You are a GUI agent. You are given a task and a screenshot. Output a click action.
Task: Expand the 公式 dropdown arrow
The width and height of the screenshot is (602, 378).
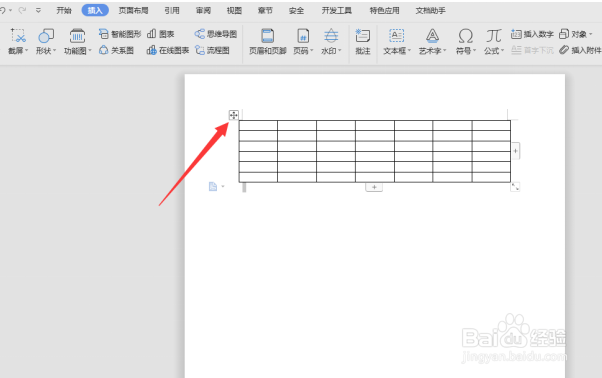coord(503,51)
